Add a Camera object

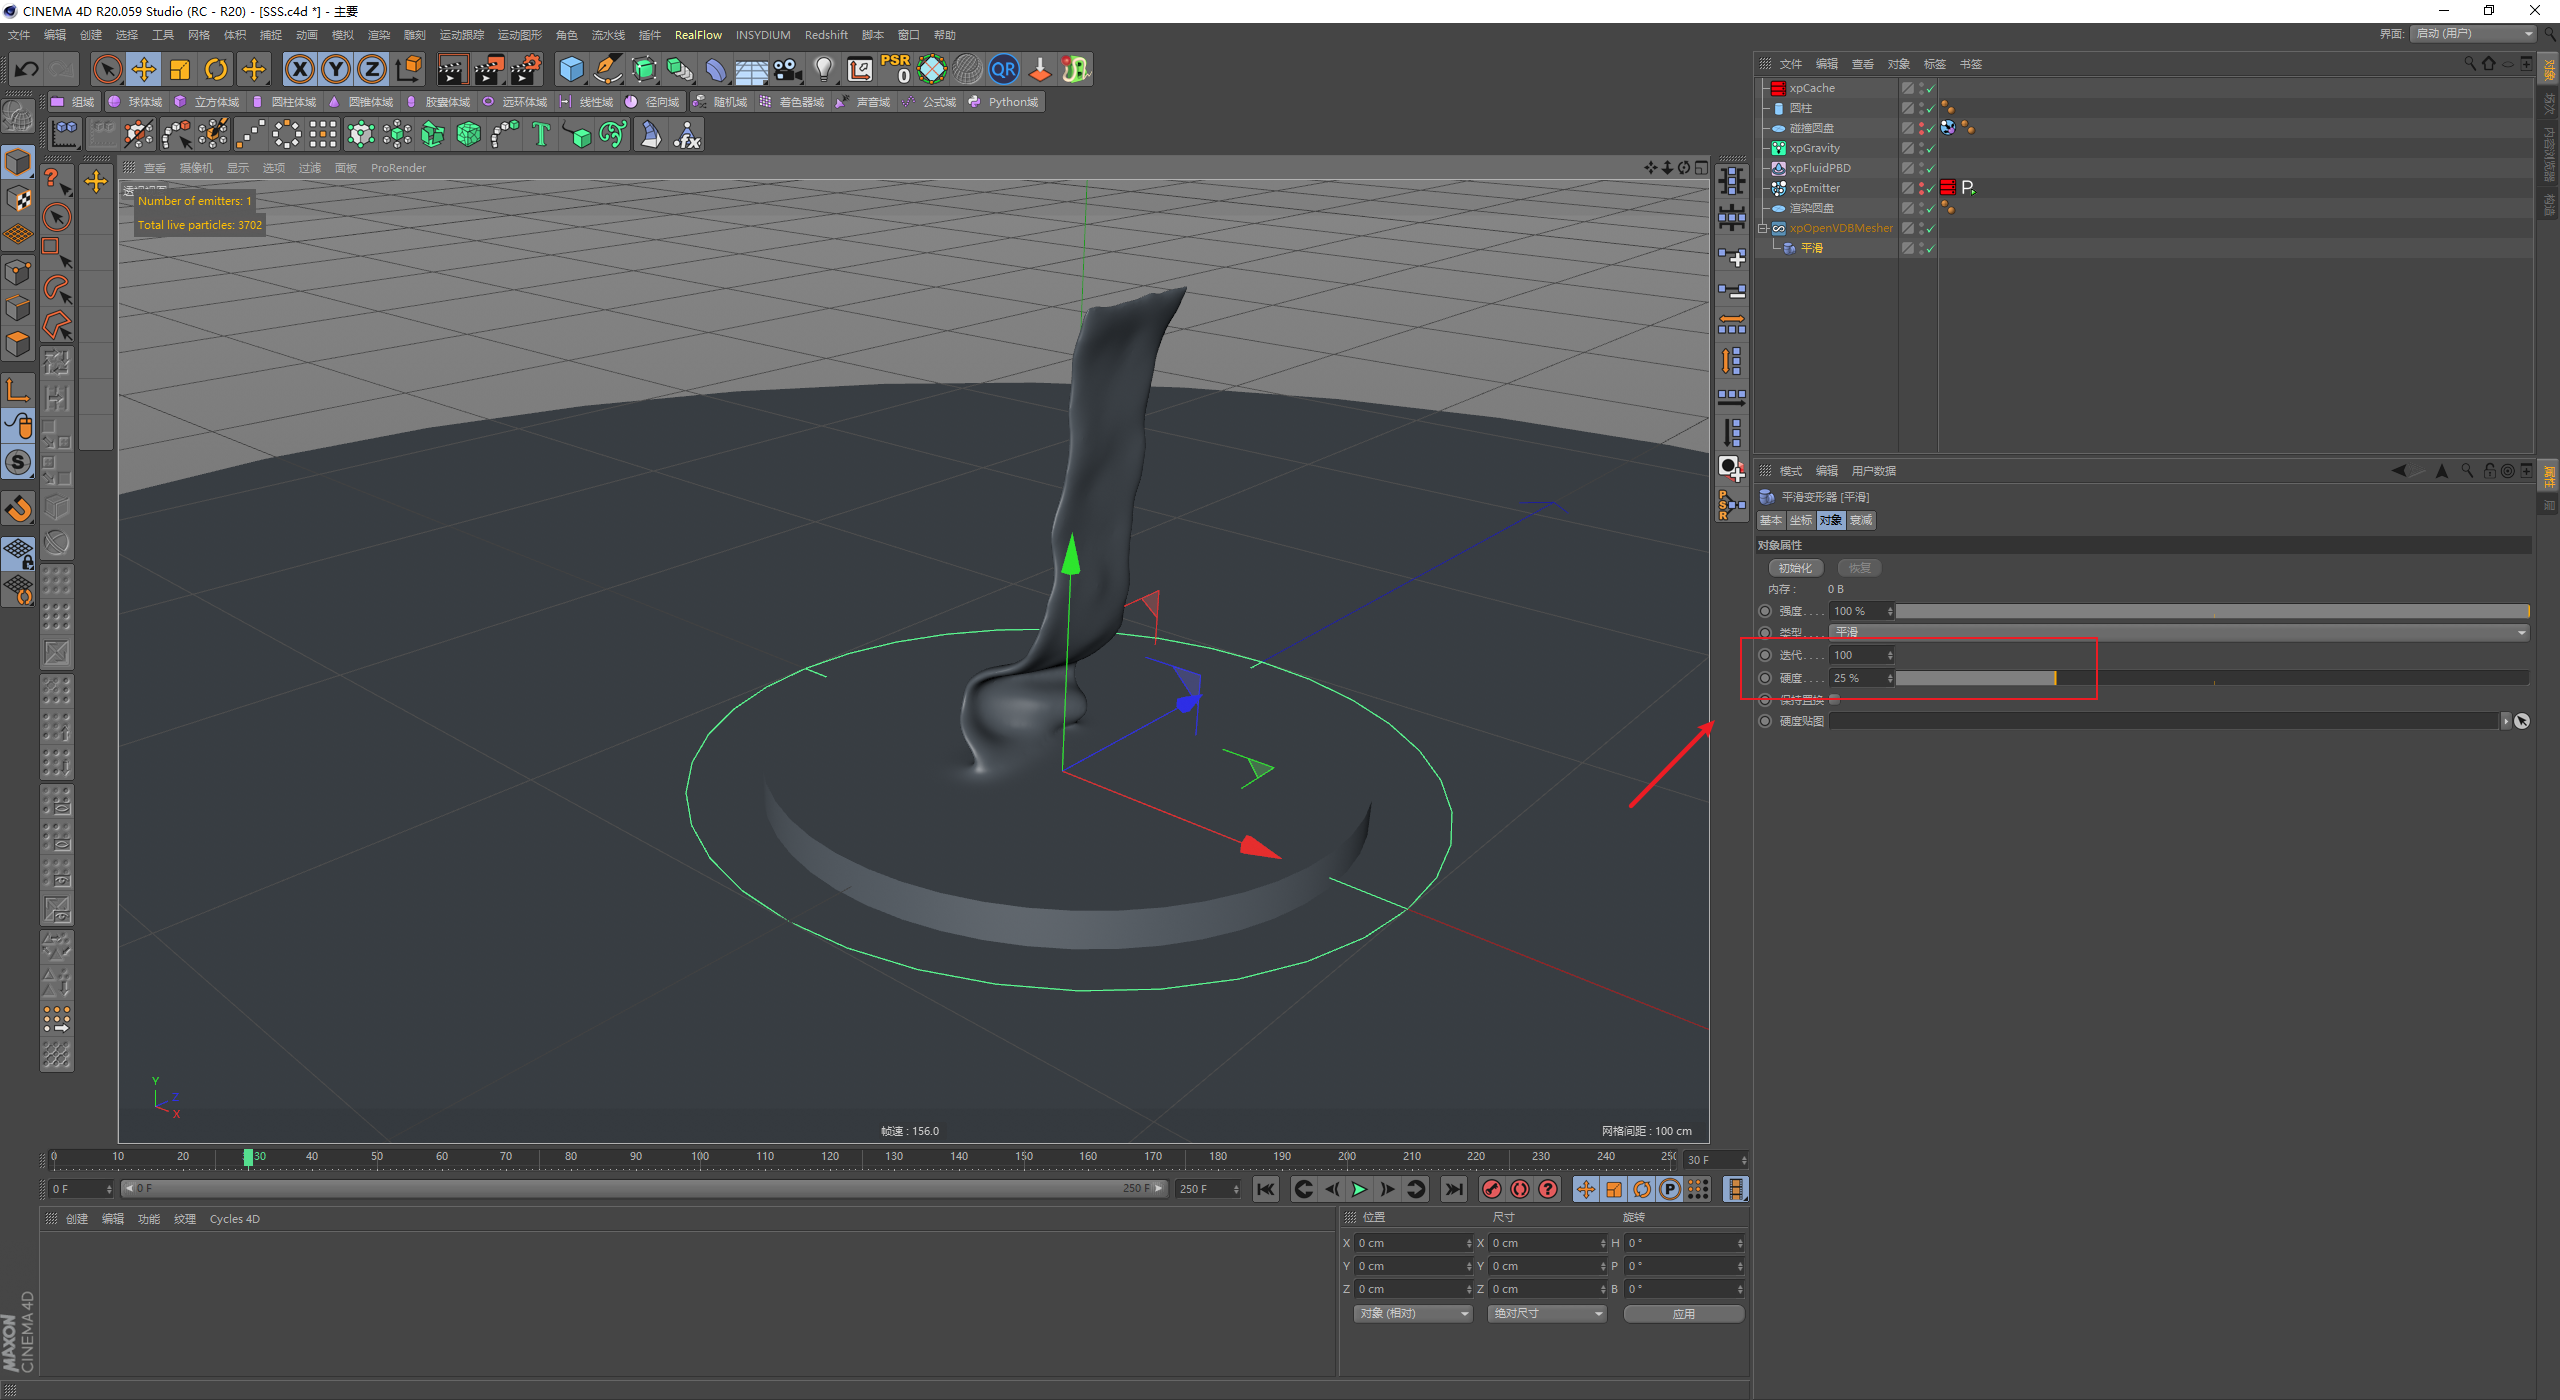(x=788, y=69)
